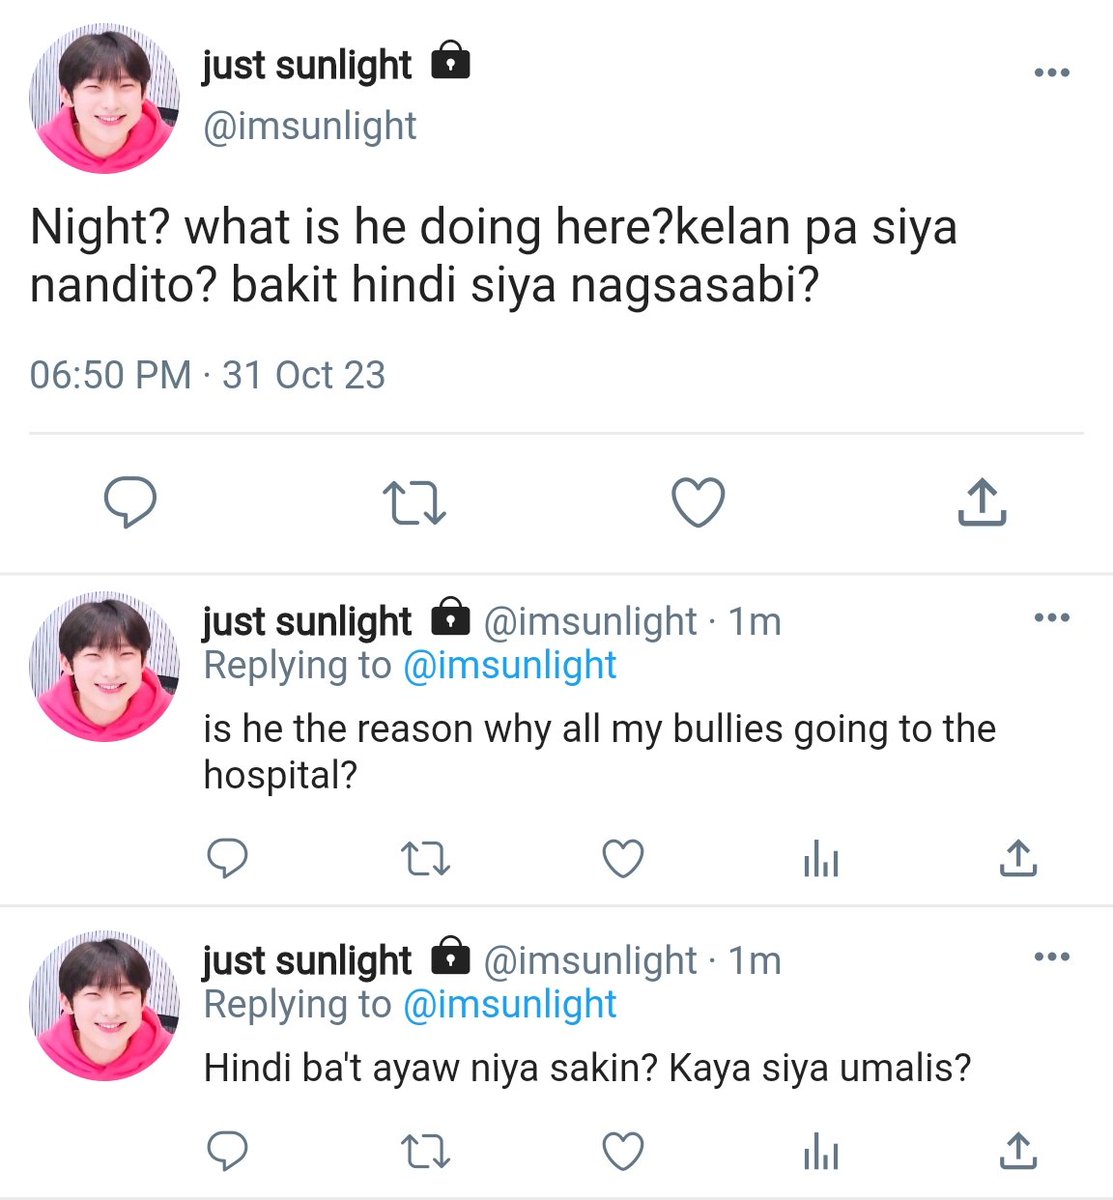Retweet the 'is he the reason' reply
The height and width of the screenshot is (1200, 1113).
425,860
